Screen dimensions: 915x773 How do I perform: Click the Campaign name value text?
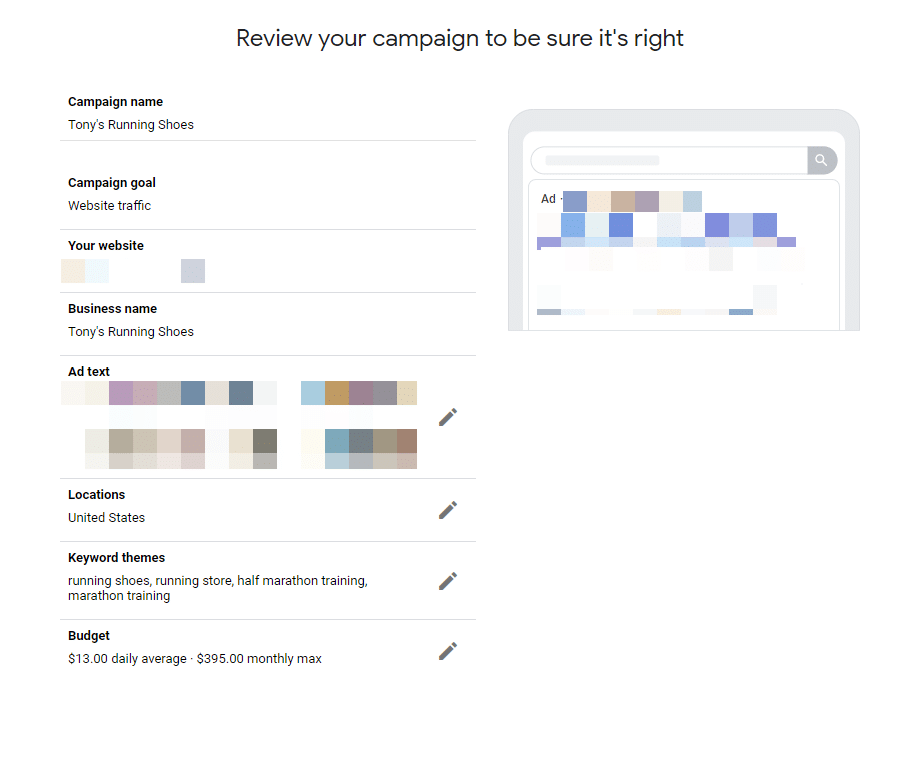(x=131, y=125)
